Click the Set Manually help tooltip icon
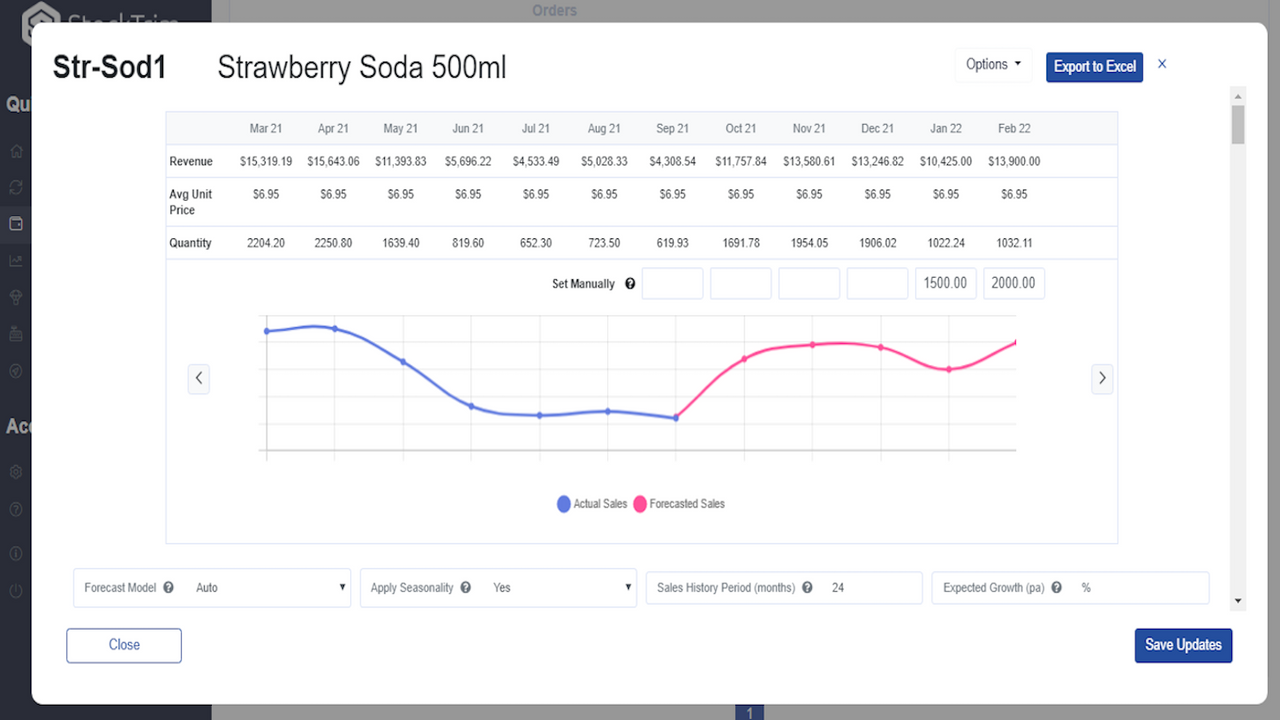The height and width of the screenshot is (720, 1280). [630, 283]
